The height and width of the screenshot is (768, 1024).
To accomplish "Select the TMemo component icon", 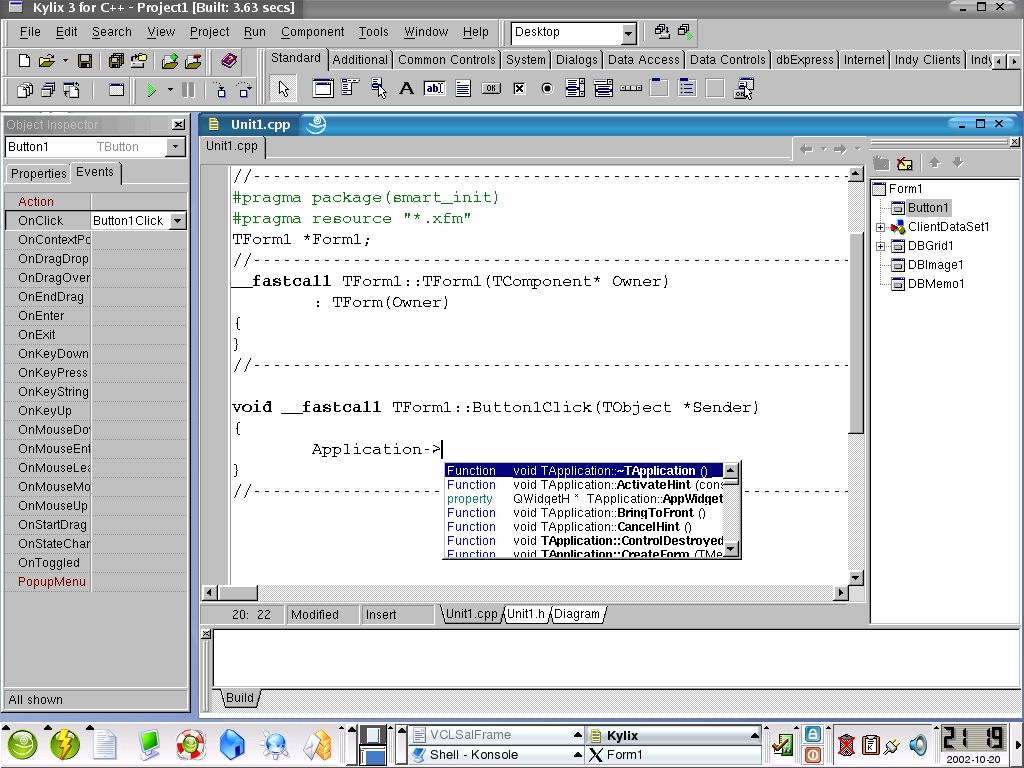I will pyautogui.click(x=462, y=89).
